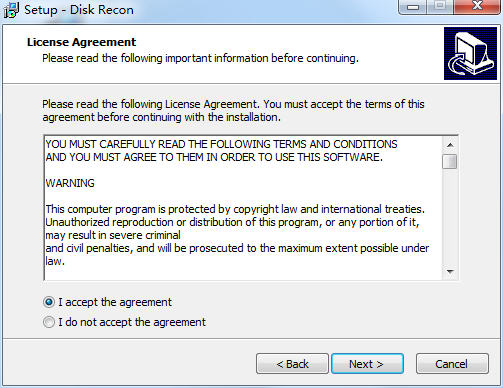The image size is (503, 388).
Task: Click the Disk Recon computer logo image
Action: point(470,53)
